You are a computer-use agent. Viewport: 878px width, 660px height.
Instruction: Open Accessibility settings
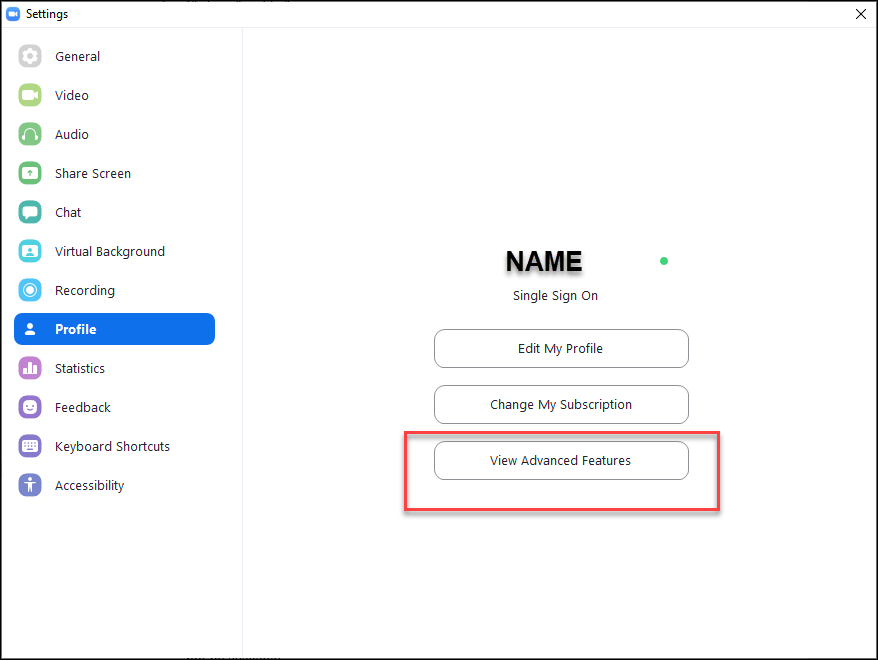click(x=114, y=485)
